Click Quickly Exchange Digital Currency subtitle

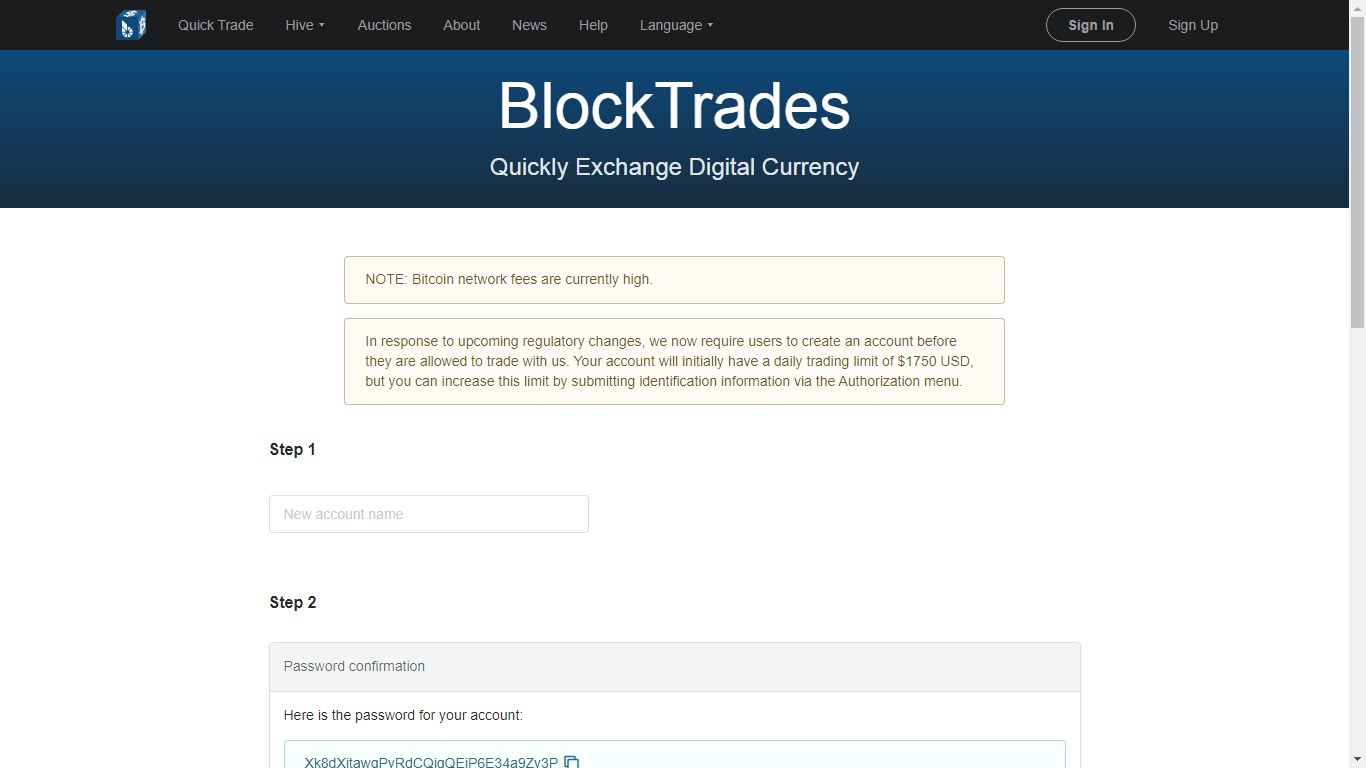point(674,167)
